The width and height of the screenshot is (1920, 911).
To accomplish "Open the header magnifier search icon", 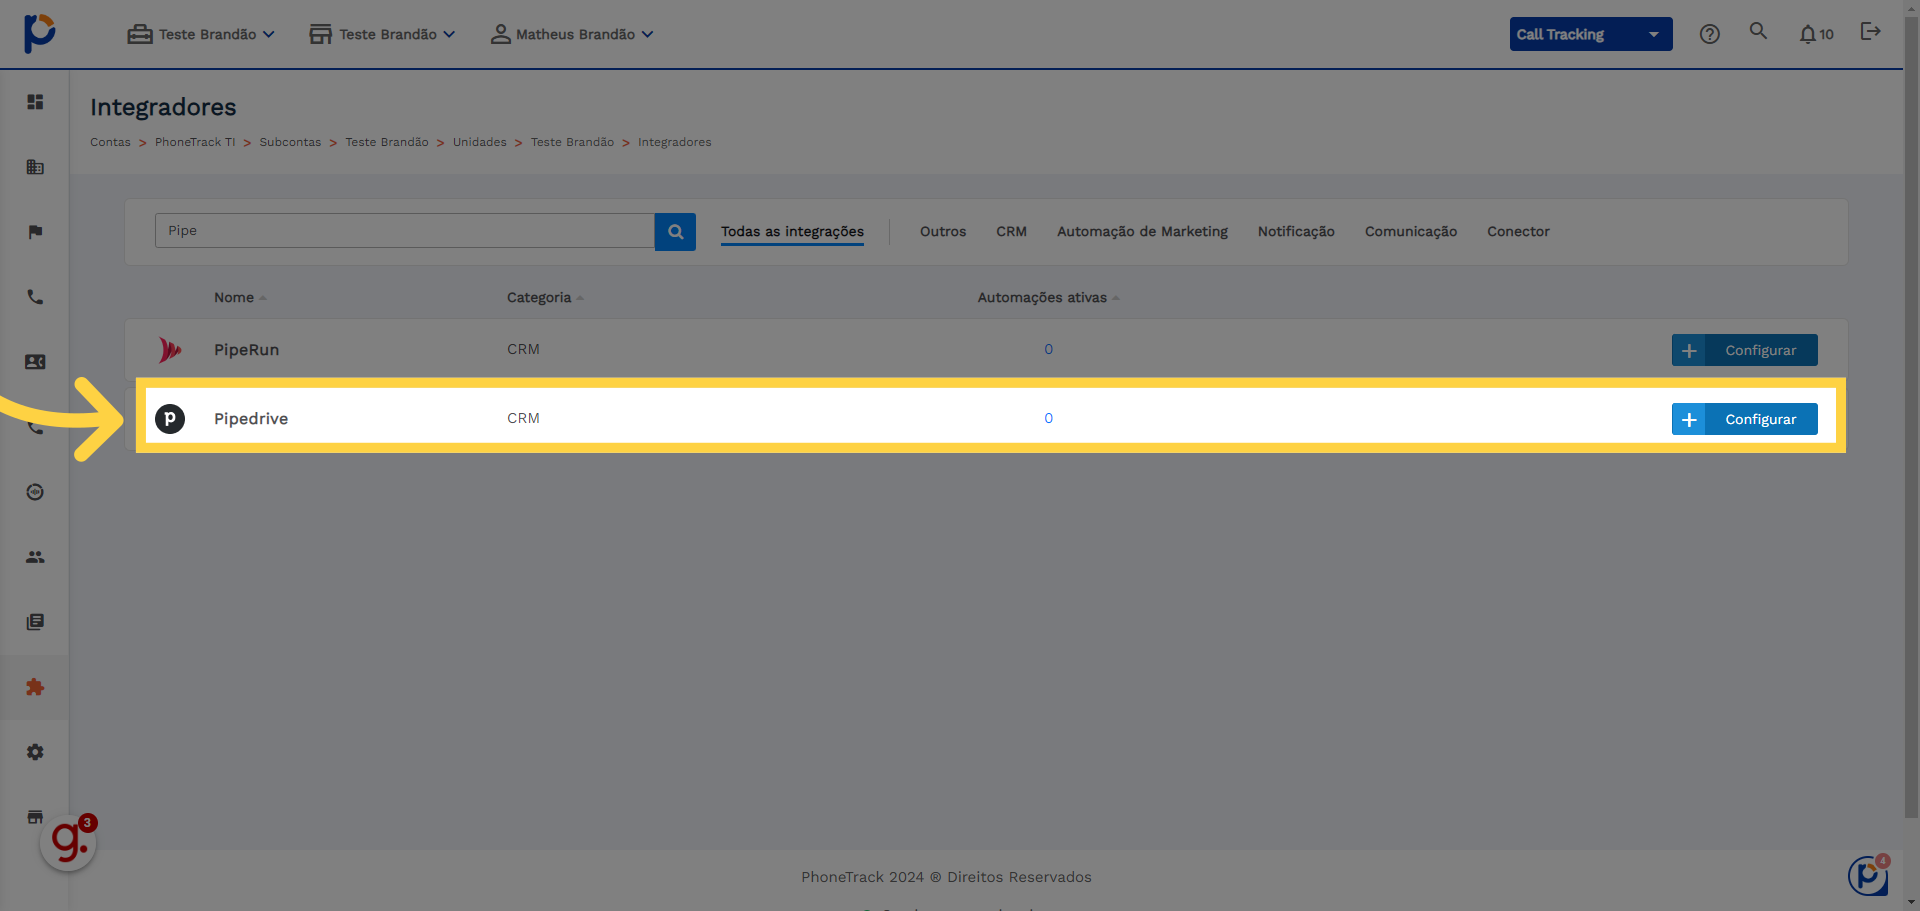I will pos(1758,32).
